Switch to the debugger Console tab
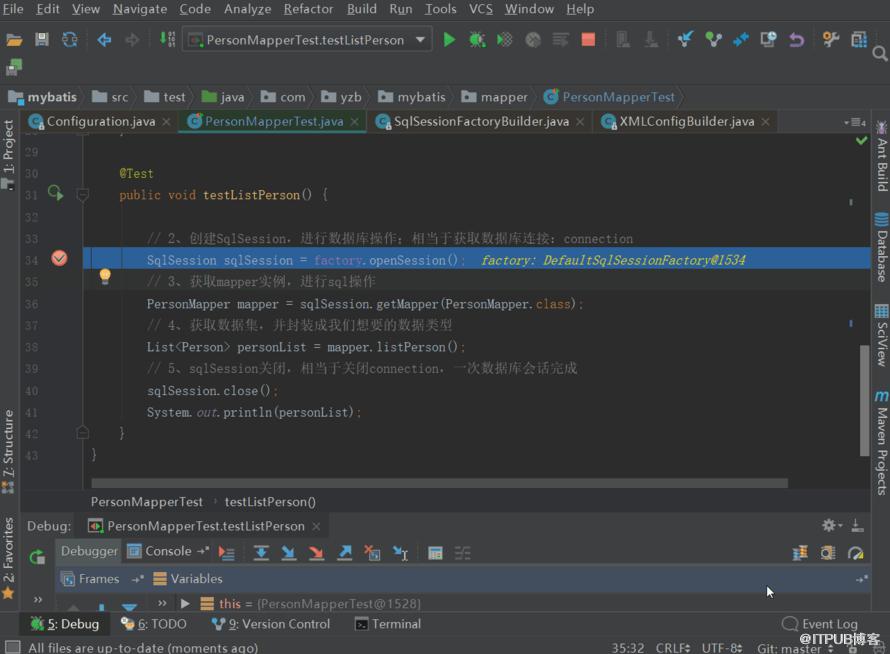Screen dimensions: 890x654 point(160,551)
